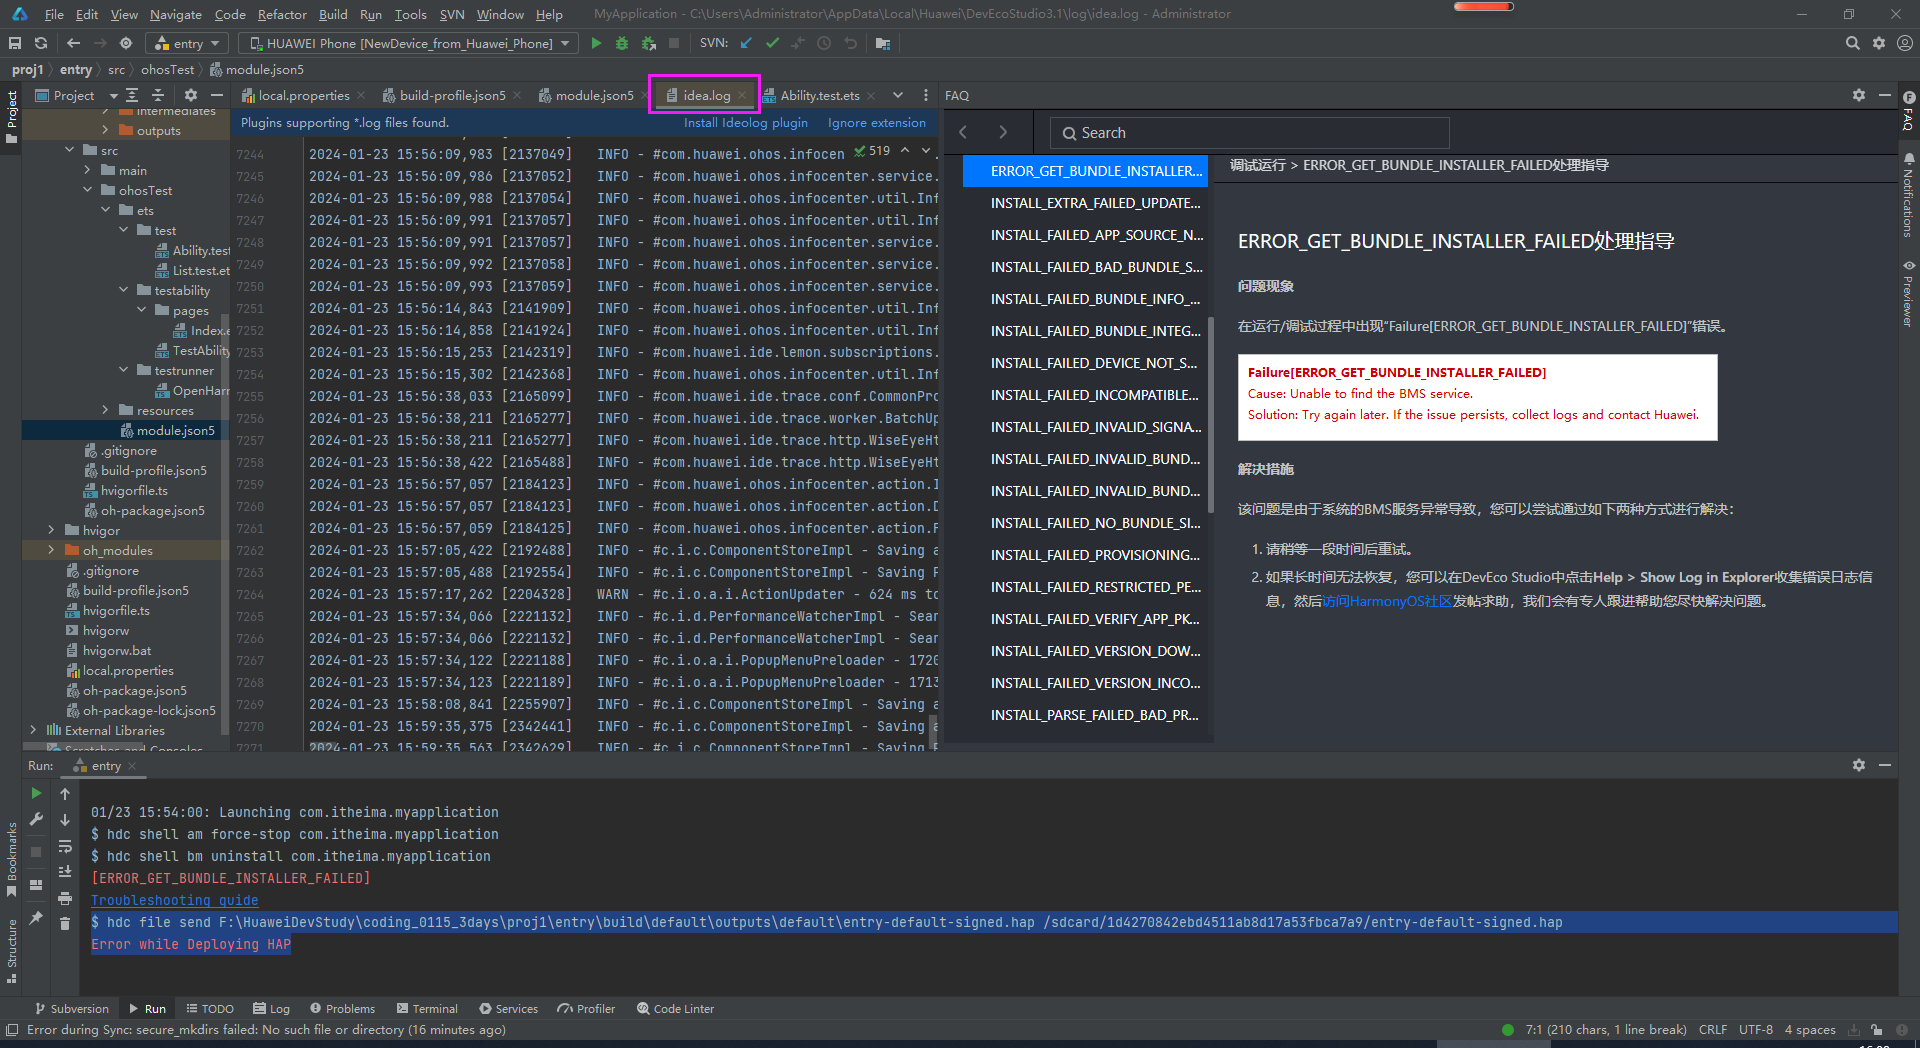Expand the resources folder in project tree
This screenshot has width=1920, height=1048.
pos(106,410)
